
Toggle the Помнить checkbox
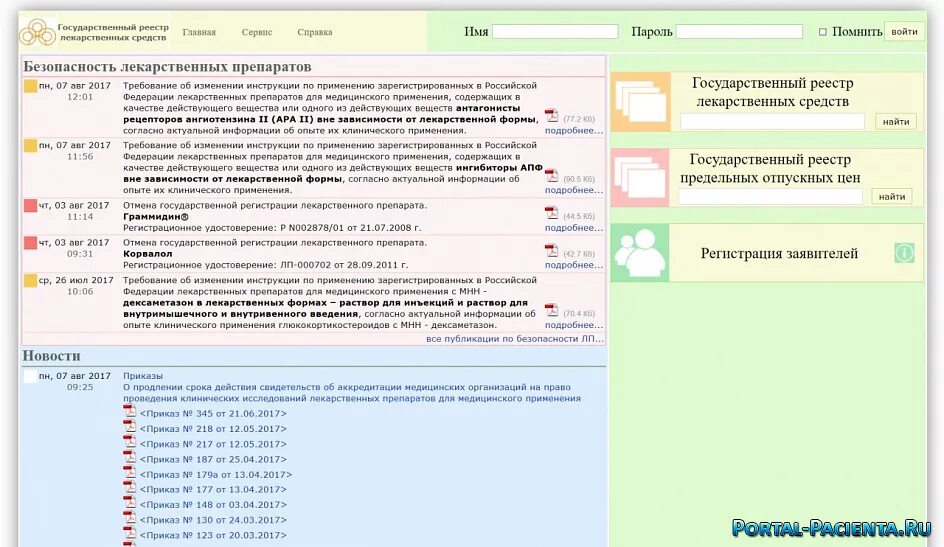[x=822, y=32]
